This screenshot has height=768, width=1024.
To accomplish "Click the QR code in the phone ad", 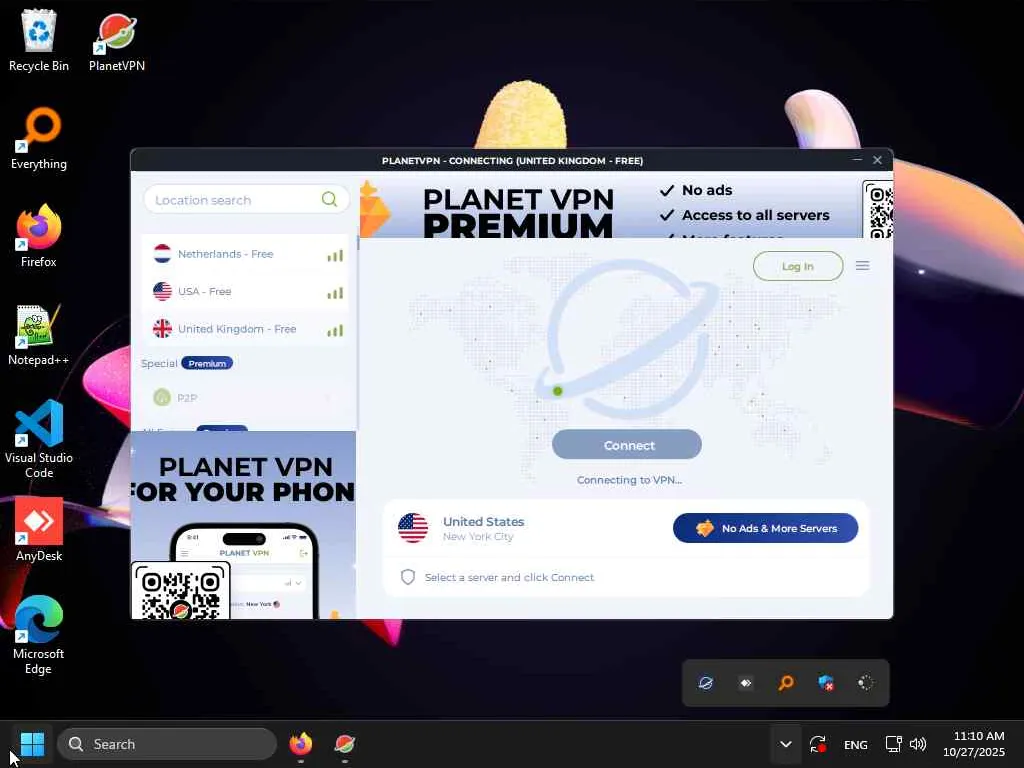I will (x=180, y=592).
